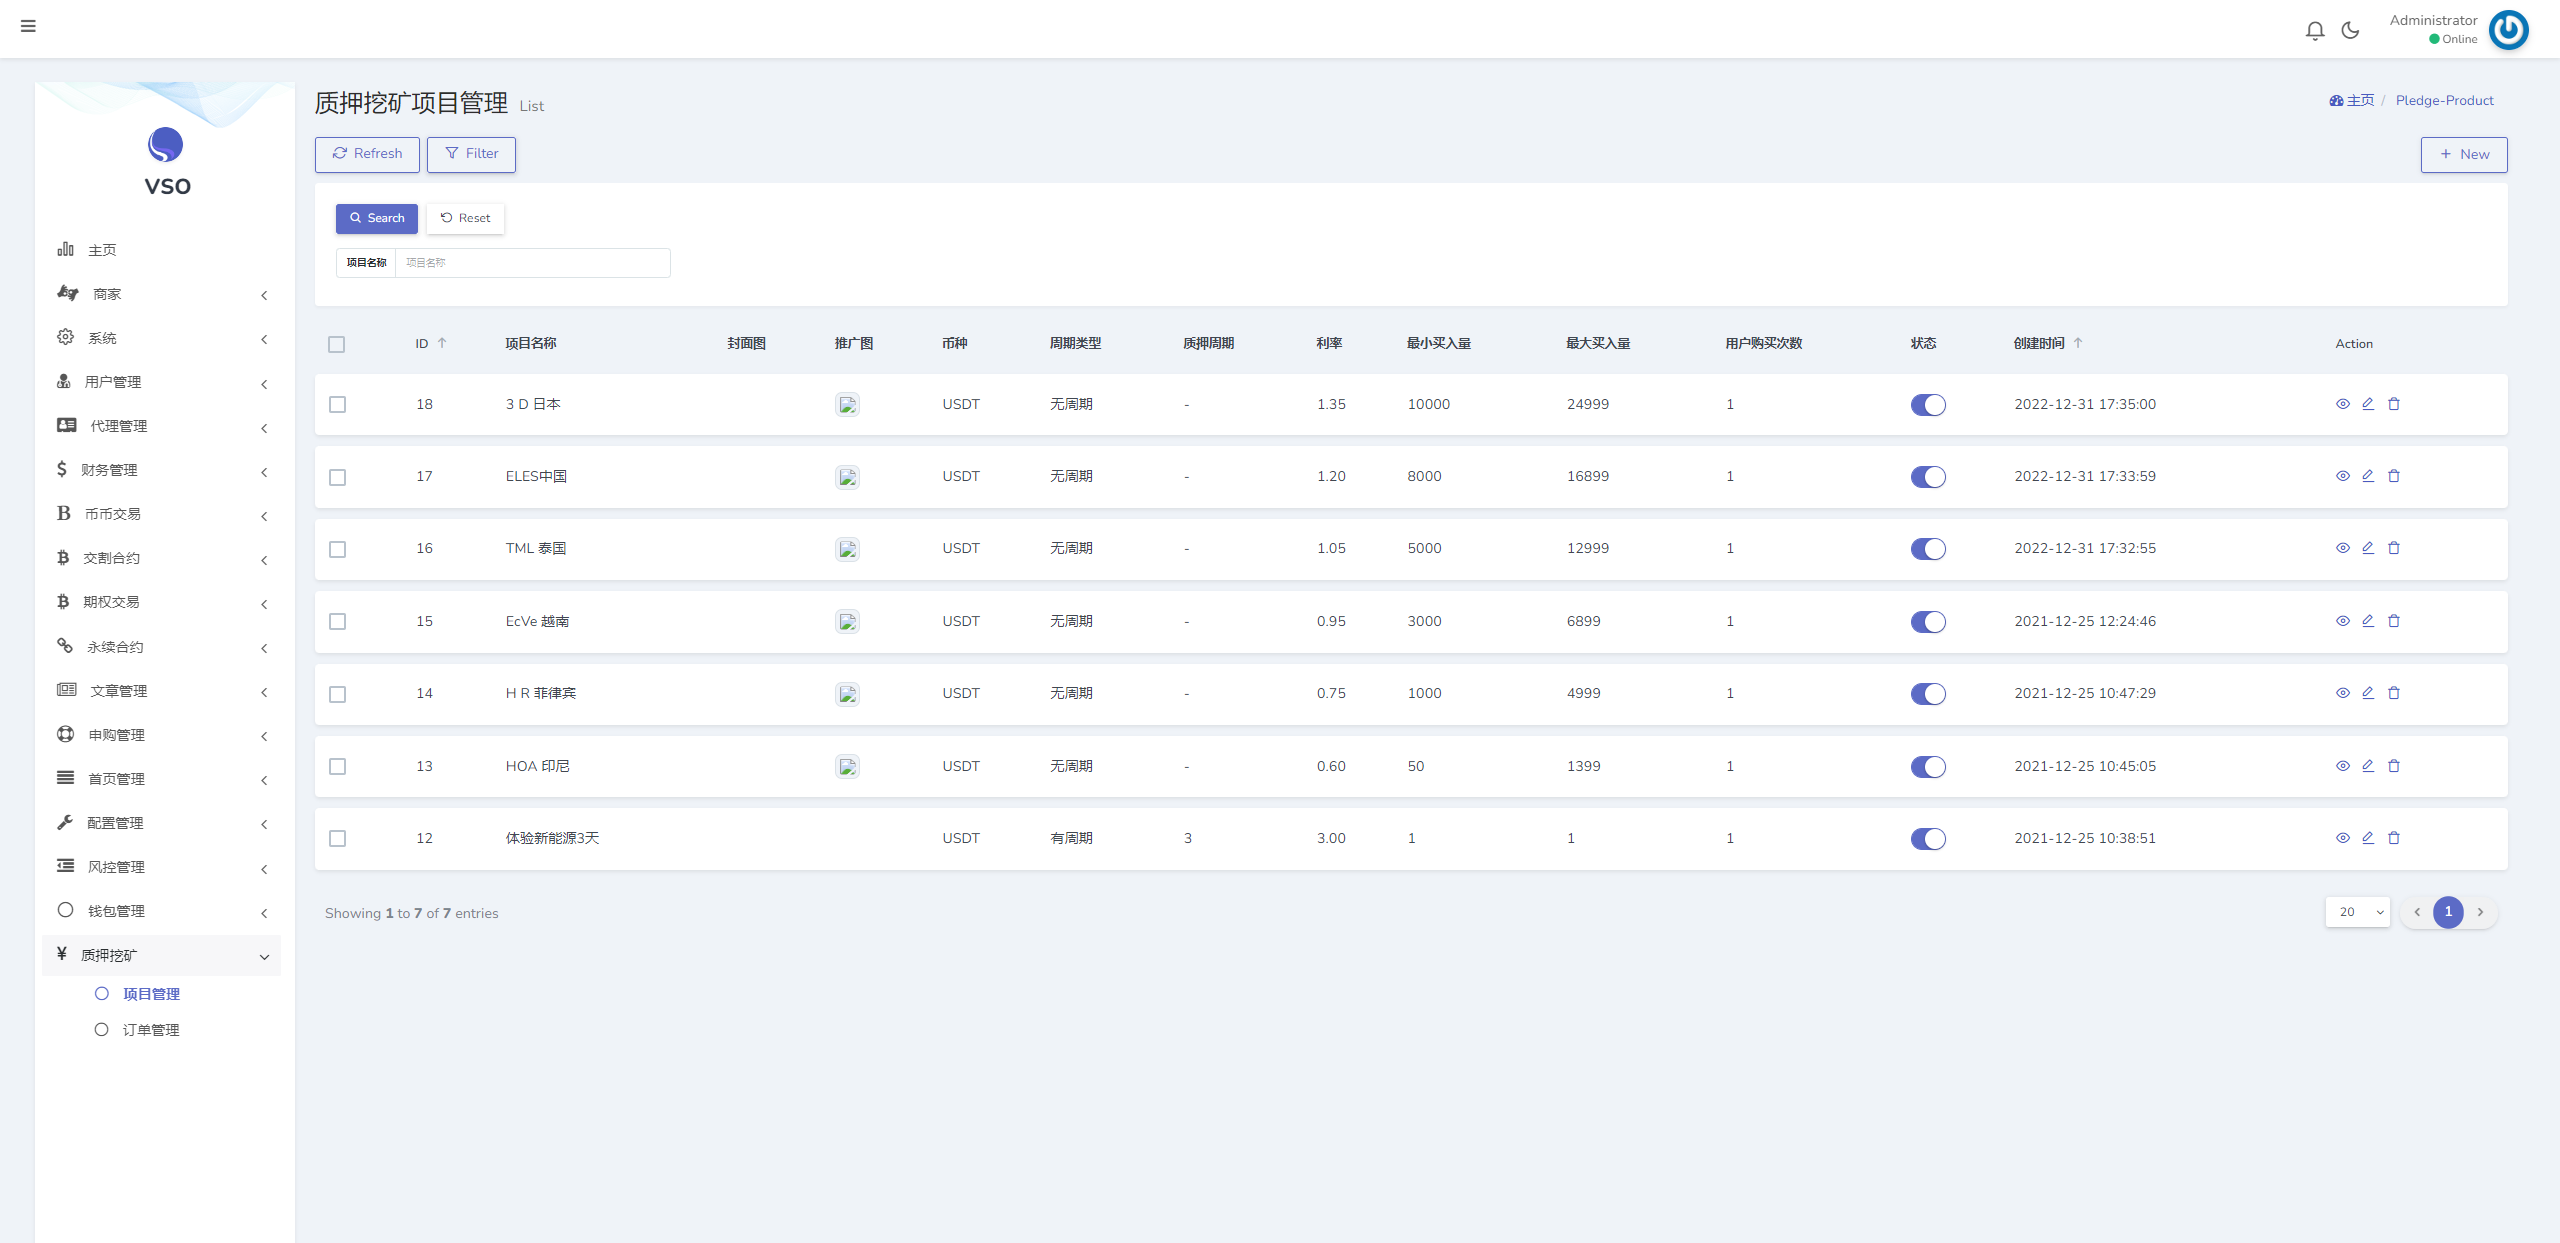The height and width of the screenshot is (1243, 2560).
Task: View details eye icon for TML 泰国
Action: pyautogui.click(x=2342, y=548)
